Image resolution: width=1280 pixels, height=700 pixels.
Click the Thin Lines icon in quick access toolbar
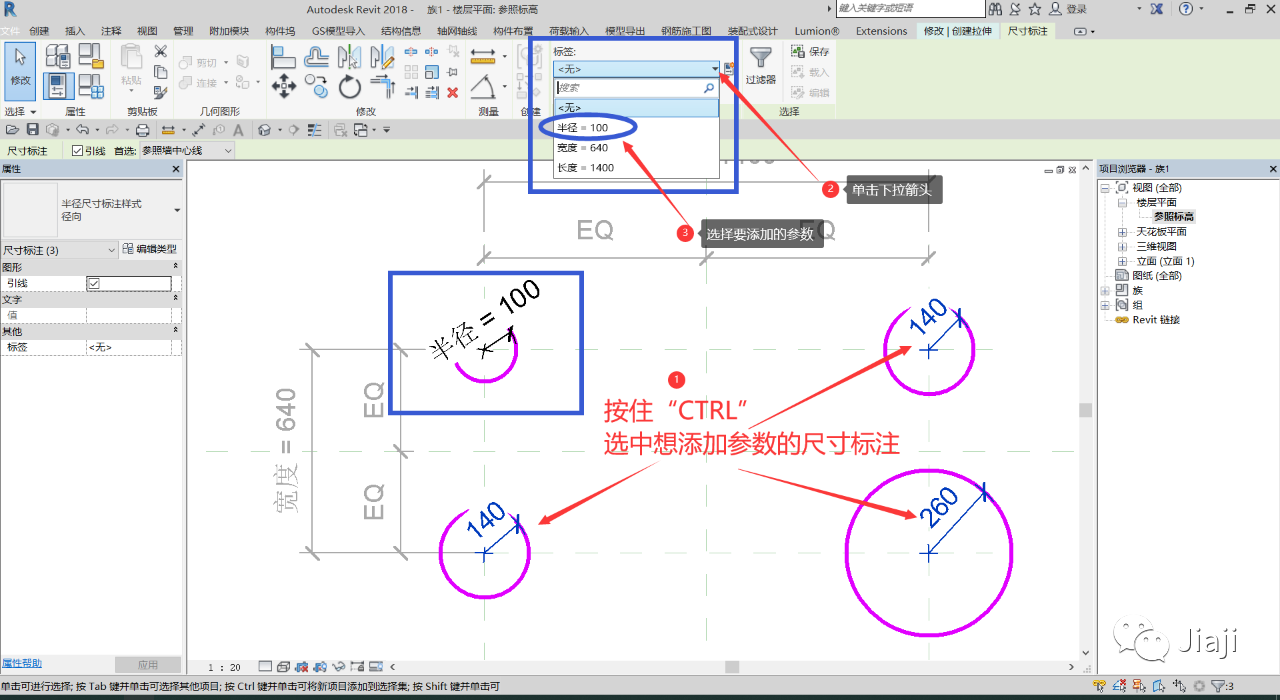pos(314,130)
